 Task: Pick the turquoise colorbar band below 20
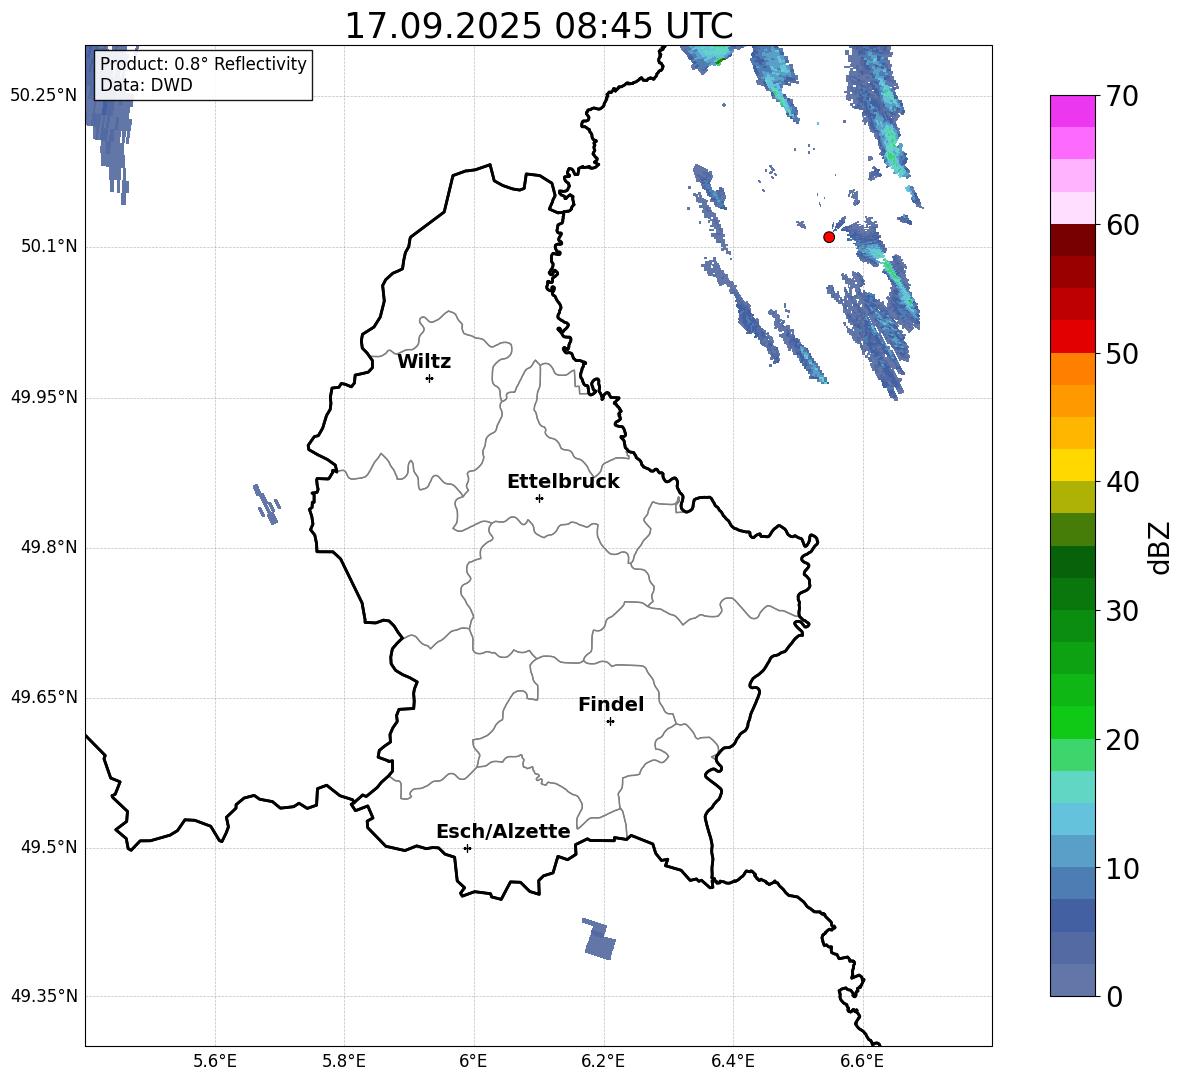pyautogui.click(x=1072, y=787)
